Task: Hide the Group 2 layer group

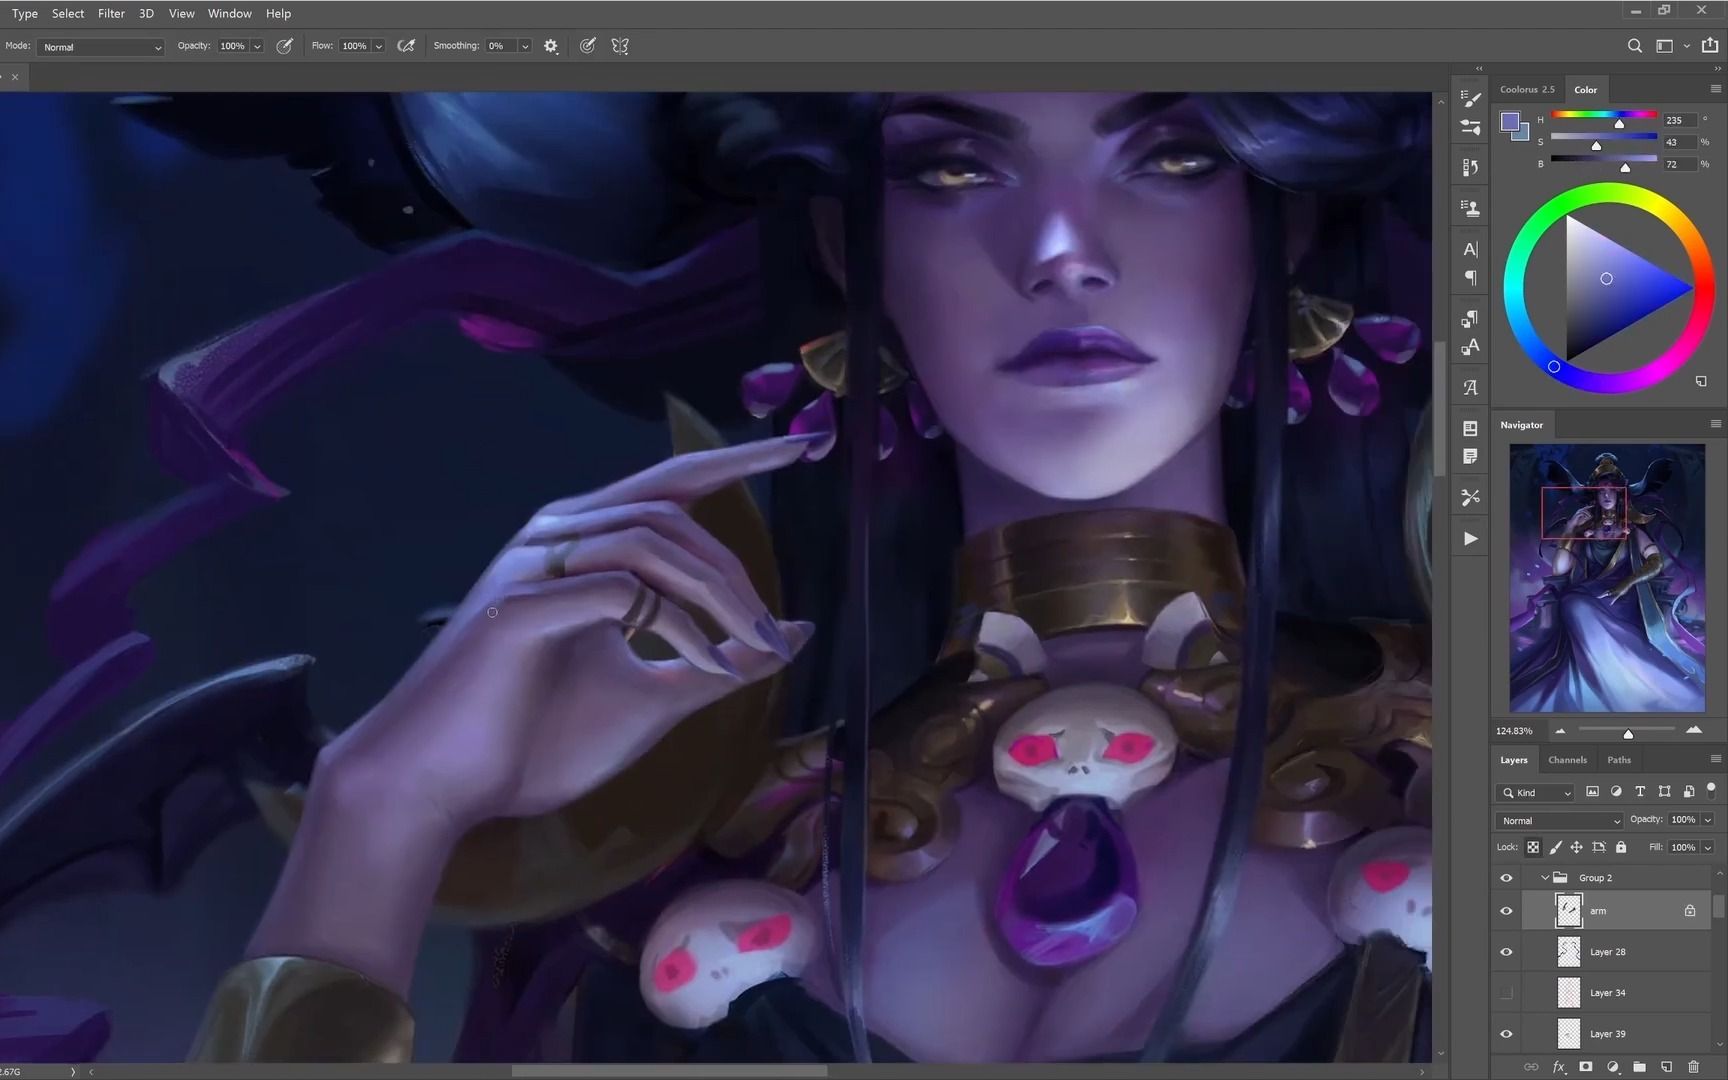Action: click(x=1506, y=878)
